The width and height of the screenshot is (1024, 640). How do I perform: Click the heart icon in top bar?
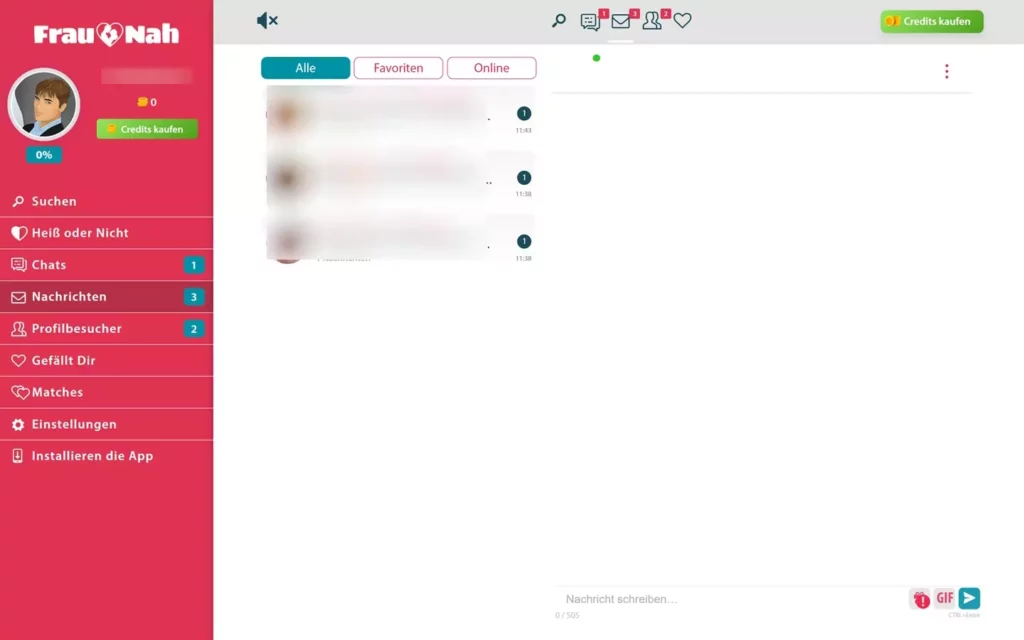click(682, 21)
